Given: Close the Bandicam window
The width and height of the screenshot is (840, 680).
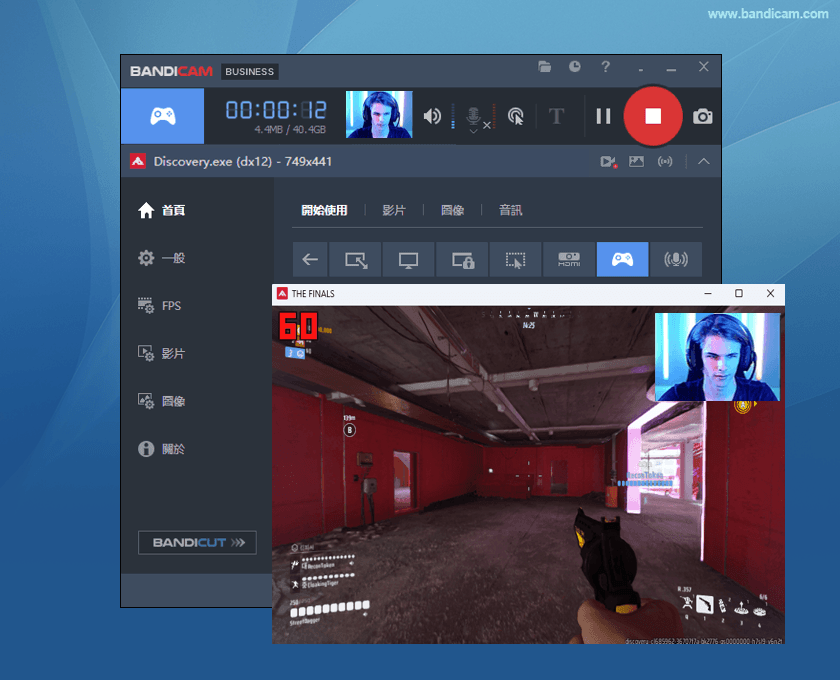Looking at the screenshot, I should pos(703,66).
